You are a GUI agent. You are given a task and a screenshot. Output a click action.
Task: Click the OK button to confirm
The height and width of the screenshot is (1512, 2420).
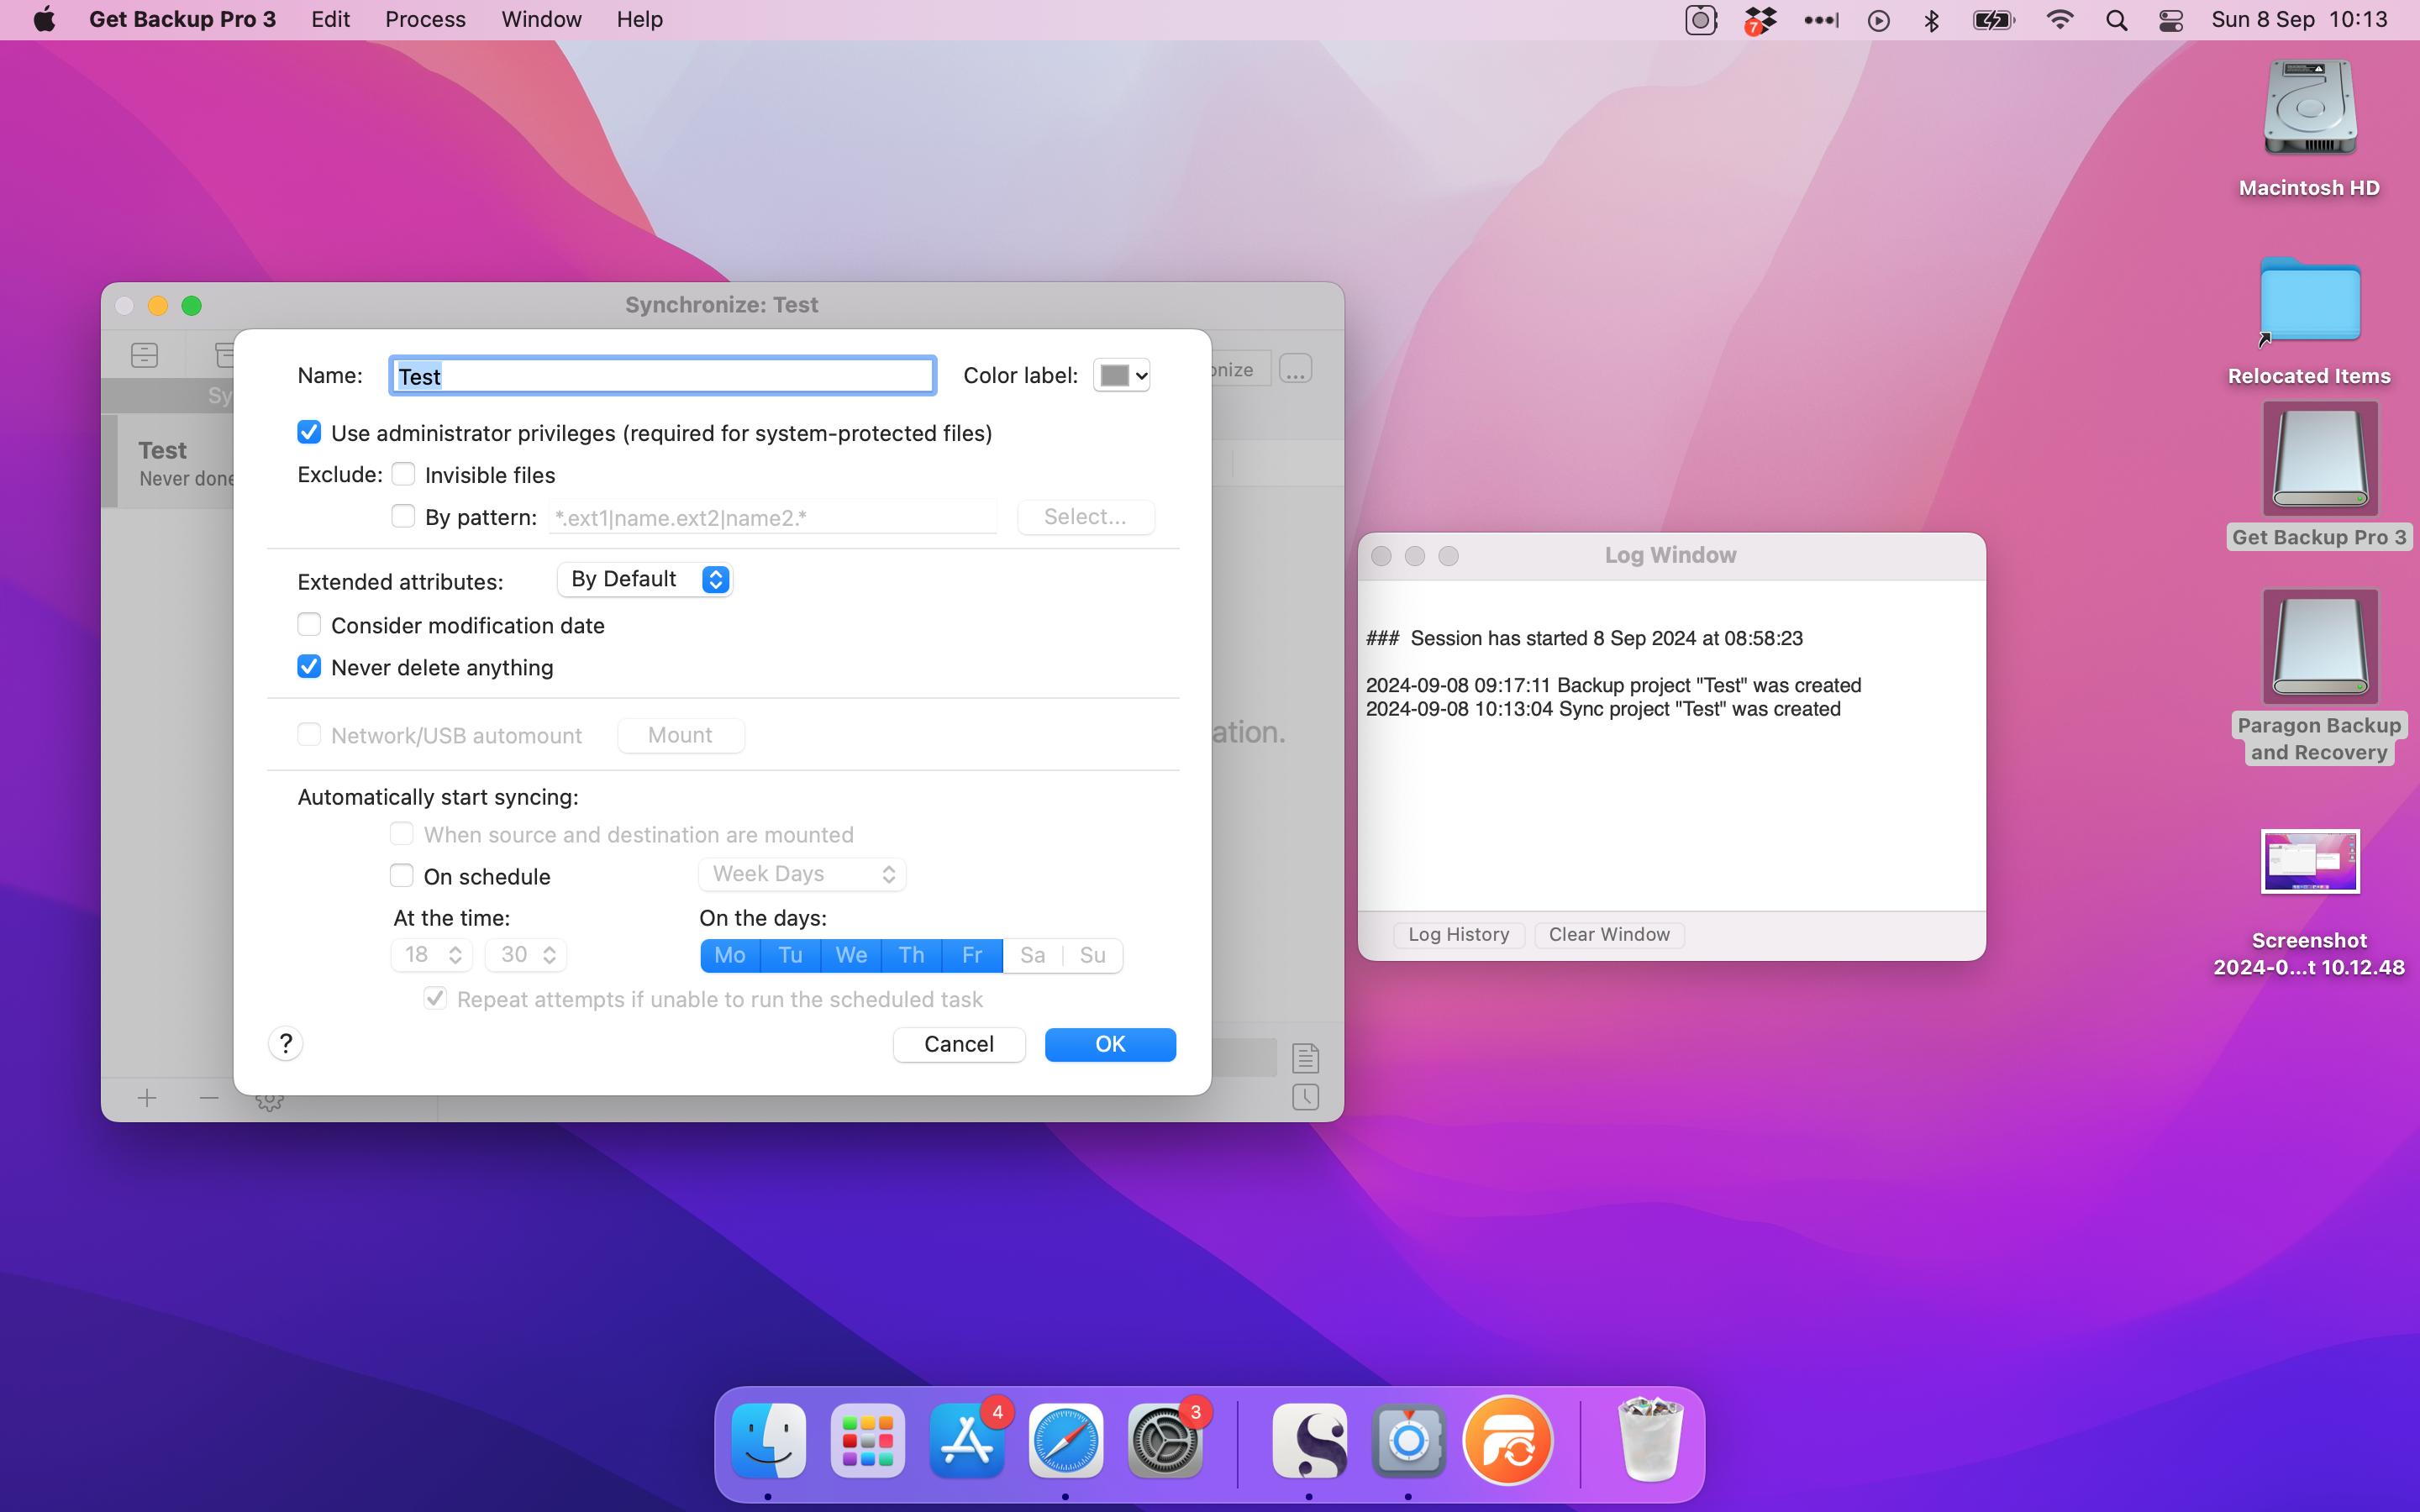[1110, 1043]
